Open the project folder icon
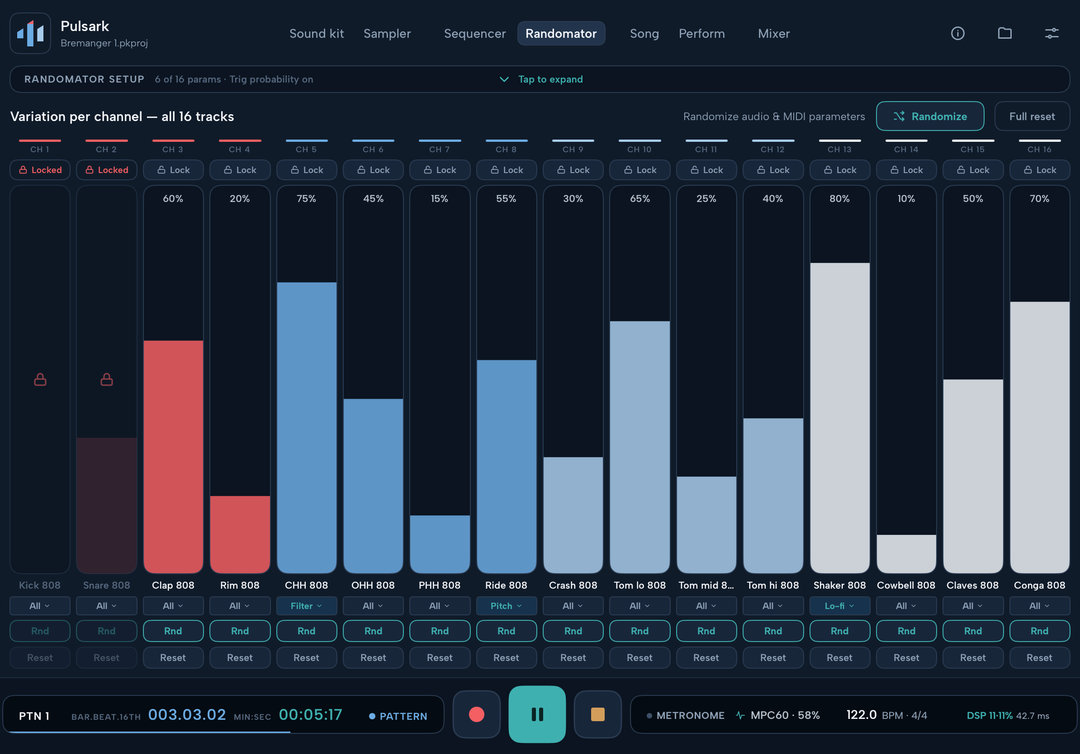Screen dimensions: 1080x754 (x=1004, y=33)
